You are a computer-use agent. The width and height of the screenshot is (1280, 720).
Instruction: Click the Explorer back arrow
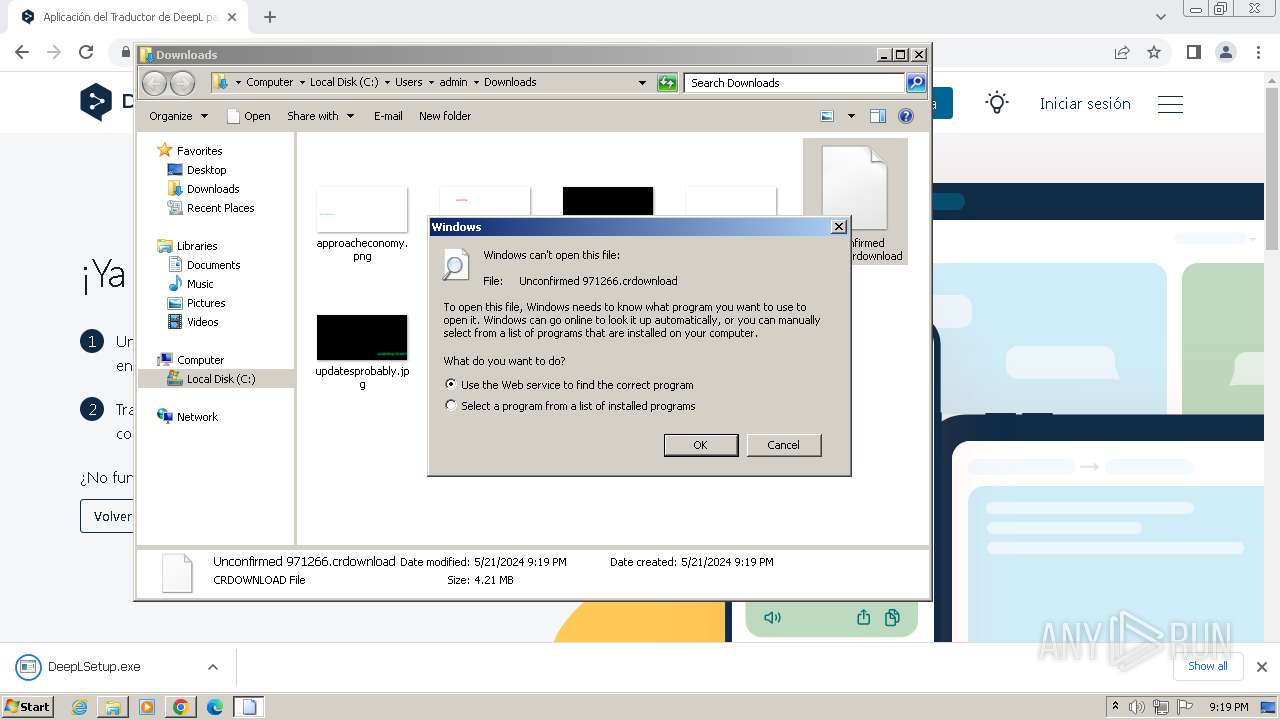pos(155,83)
